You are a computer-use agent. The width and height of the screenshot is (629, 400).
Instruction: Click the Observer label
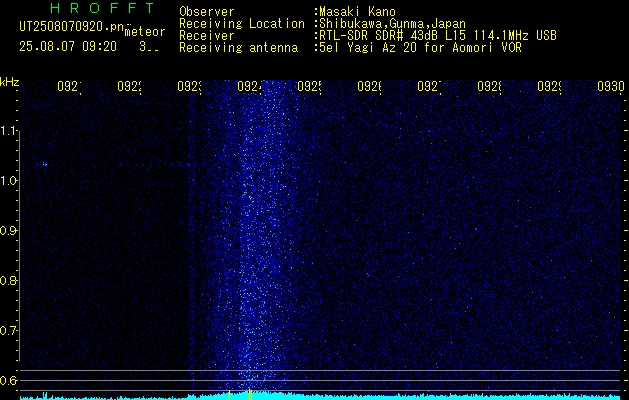(207, 12)
